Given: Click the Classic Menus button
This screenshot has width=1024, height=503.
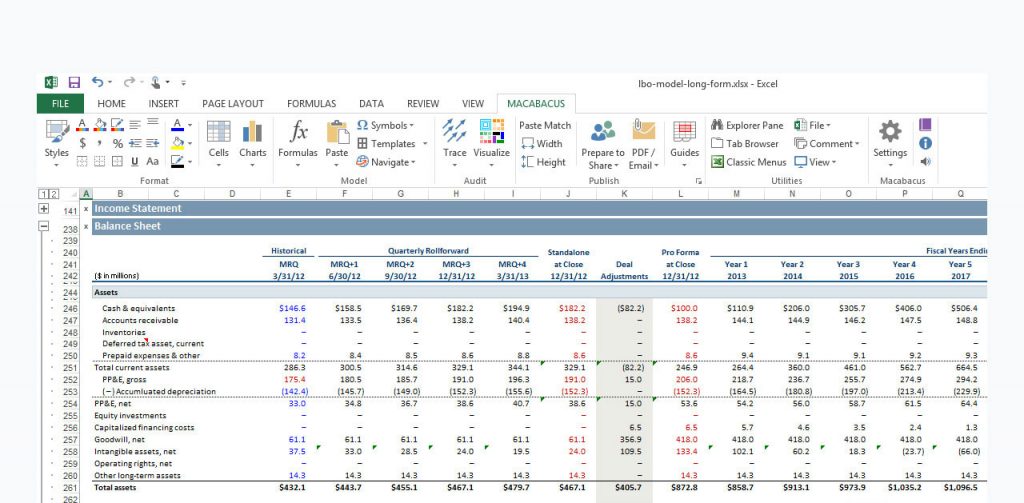Looking at the screenshot, I should (748, 161).
